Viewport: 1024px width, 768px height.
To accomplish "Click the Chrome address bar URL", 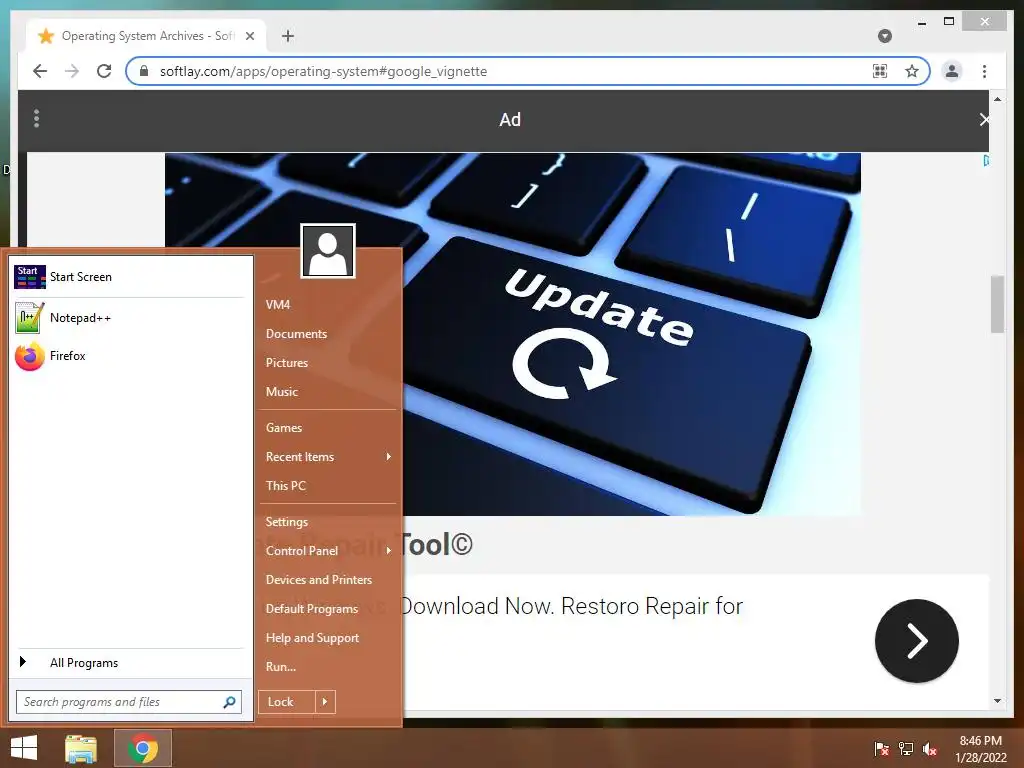I will [x=323, y=71].
